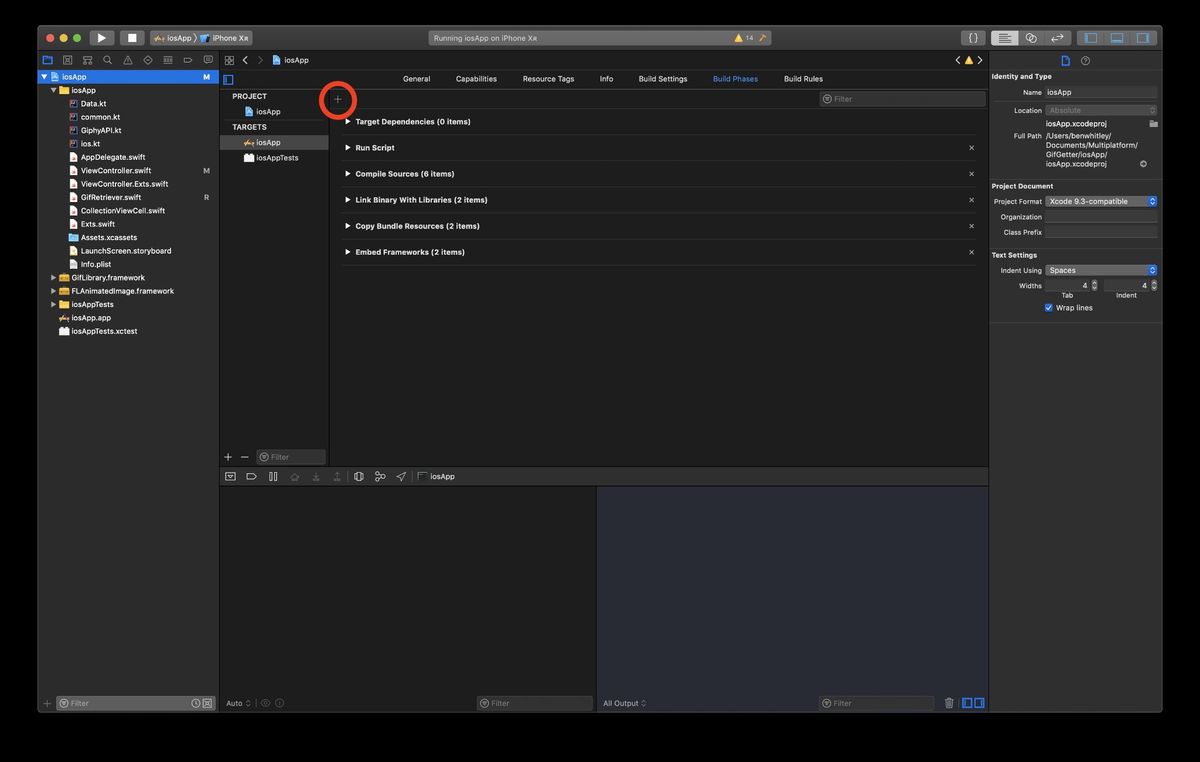Image resolution: width=1200 pixels, height=762 pixels.
Task: Switch to the Build Settings tab
Action: [x=663, y=79]
